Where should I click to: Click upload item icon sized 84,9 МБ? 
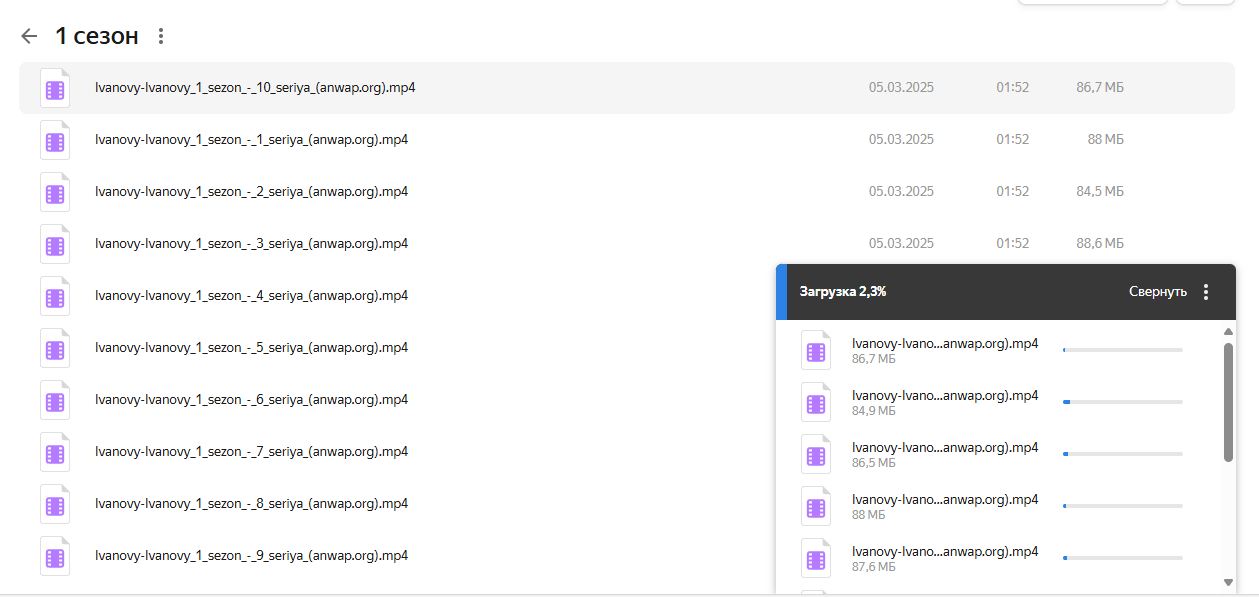(x=817, y=402)
